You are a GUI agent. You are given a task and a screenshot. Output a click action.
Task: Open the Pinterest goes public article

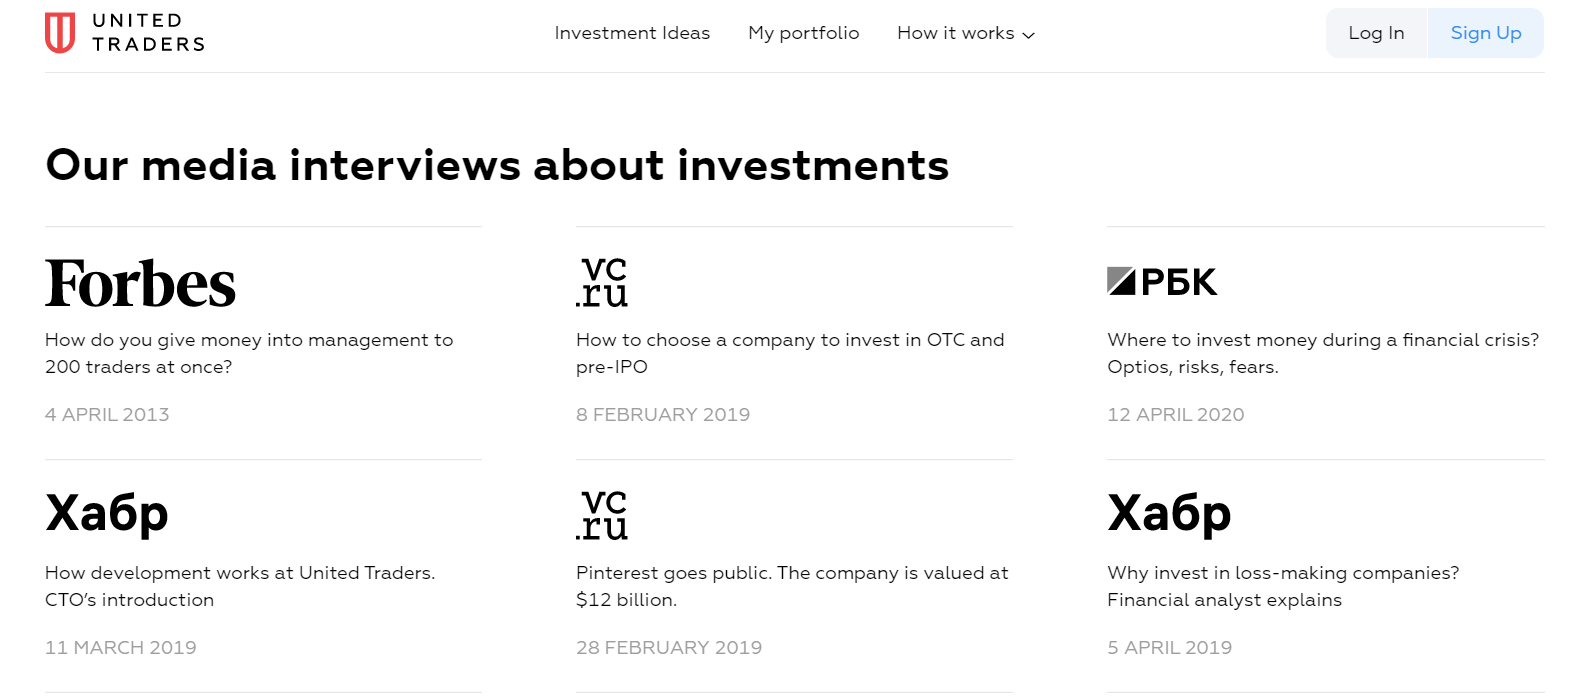pyautogui.click(x=791, y=586)
